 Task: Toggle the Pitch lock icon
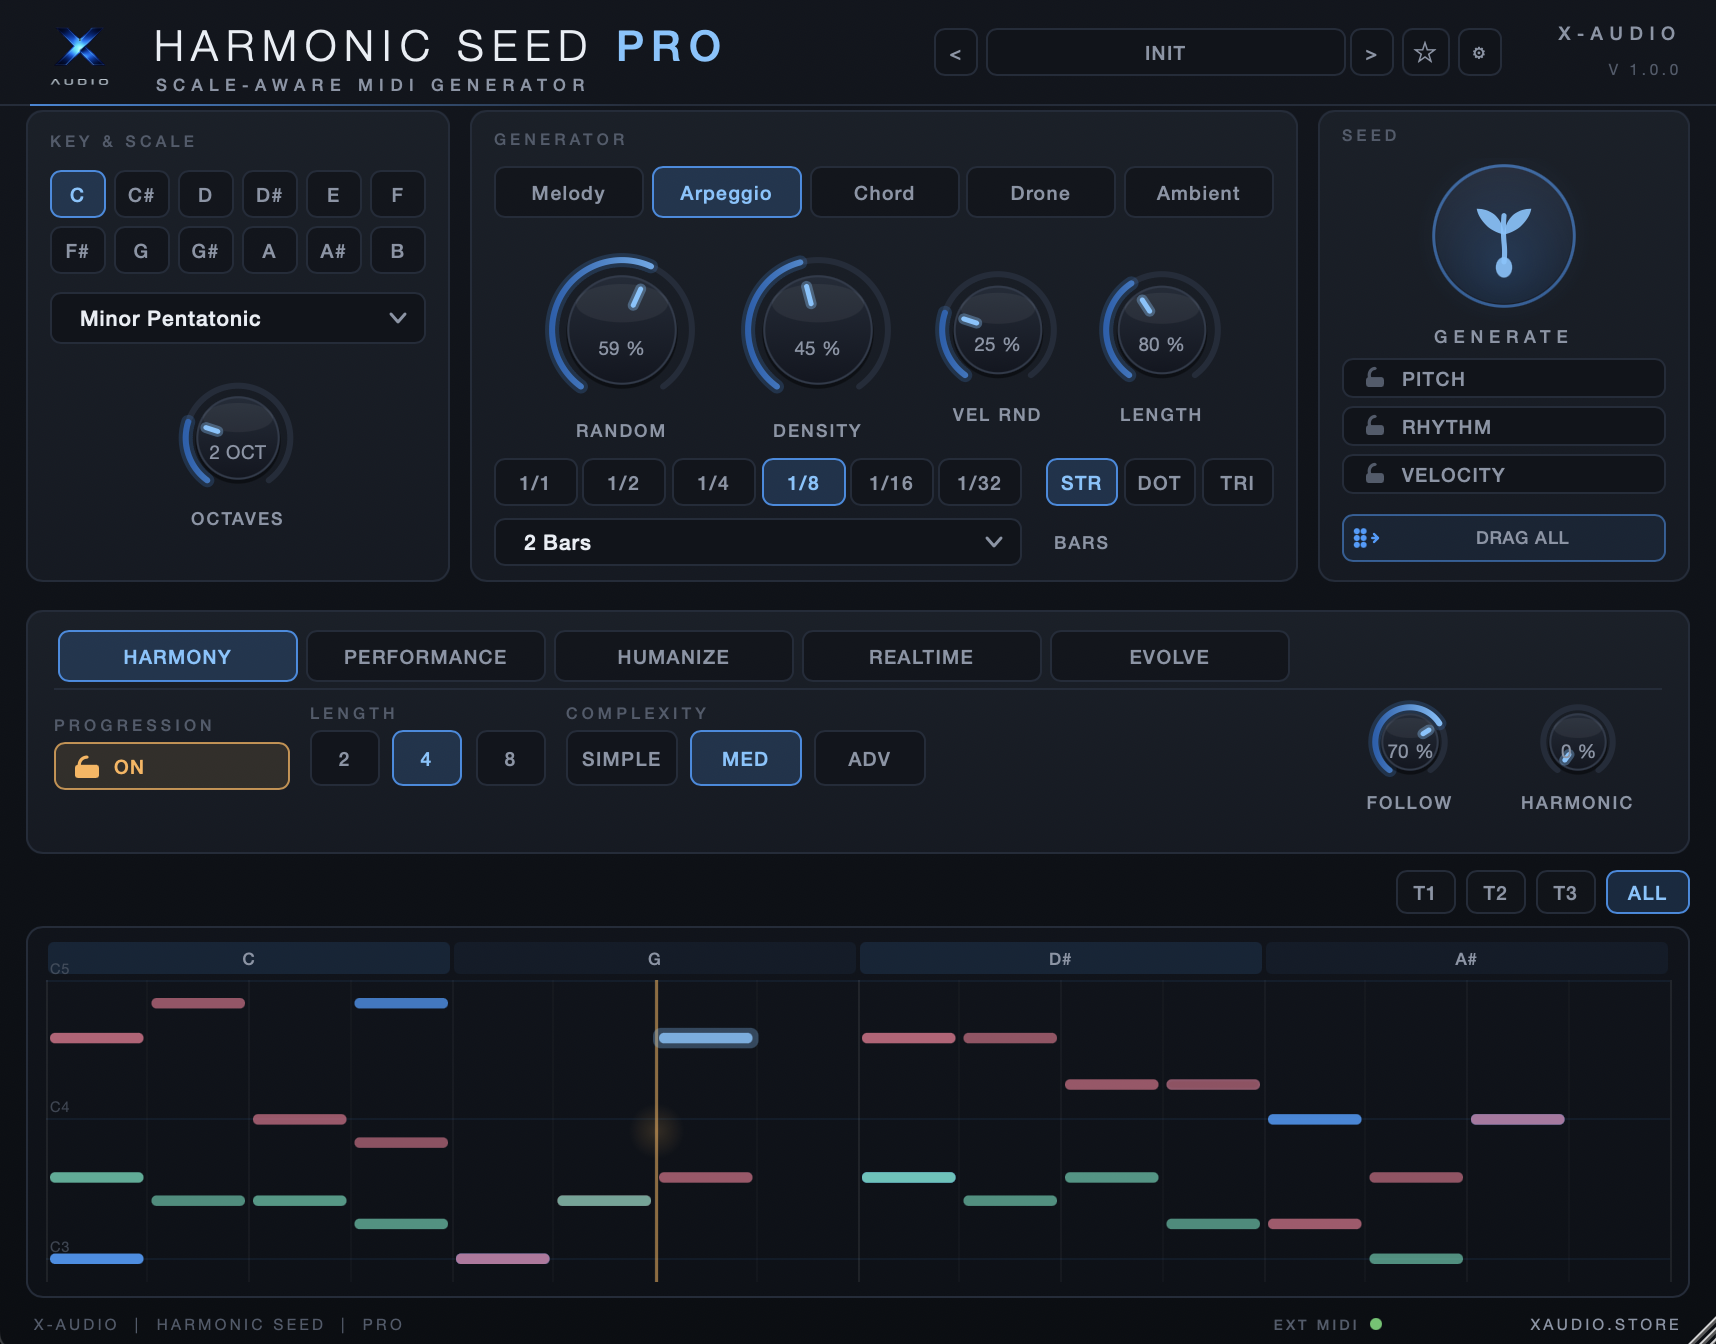click(x=1375, y=378)
